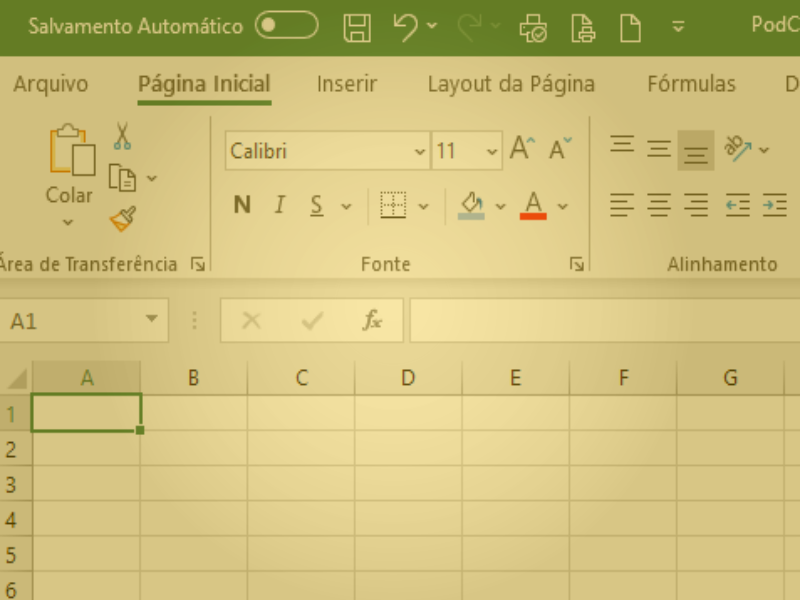This screenshot has width=800, height=600.
Task: Open Print Preview from the quick access toolbar
Action: point(583,28)
